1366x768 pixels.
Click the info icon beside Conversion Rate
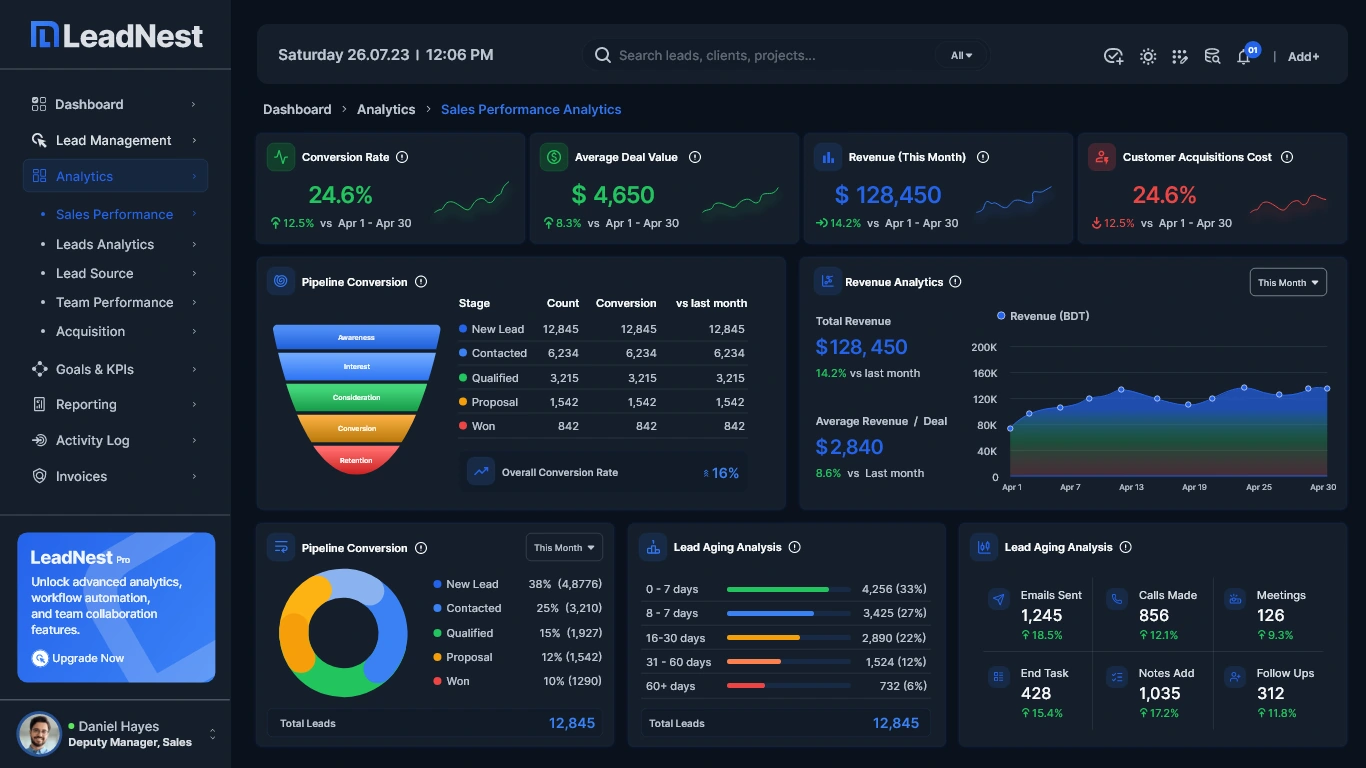tap(402, 157)
